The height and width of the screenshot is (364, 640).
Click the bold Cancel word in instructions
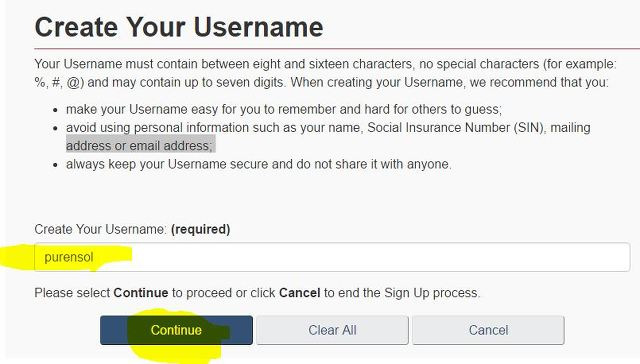300,293
